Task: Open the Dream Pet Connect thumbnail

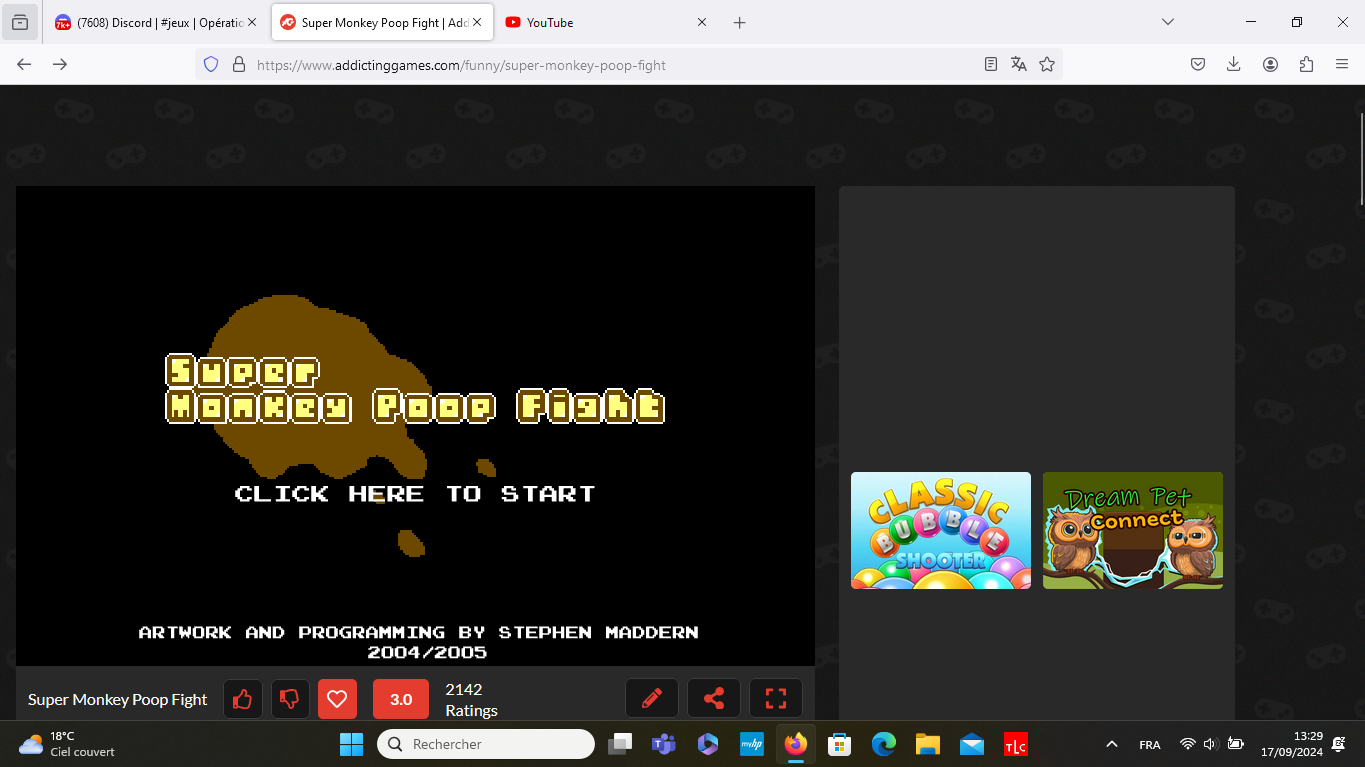Action: 1132,530
